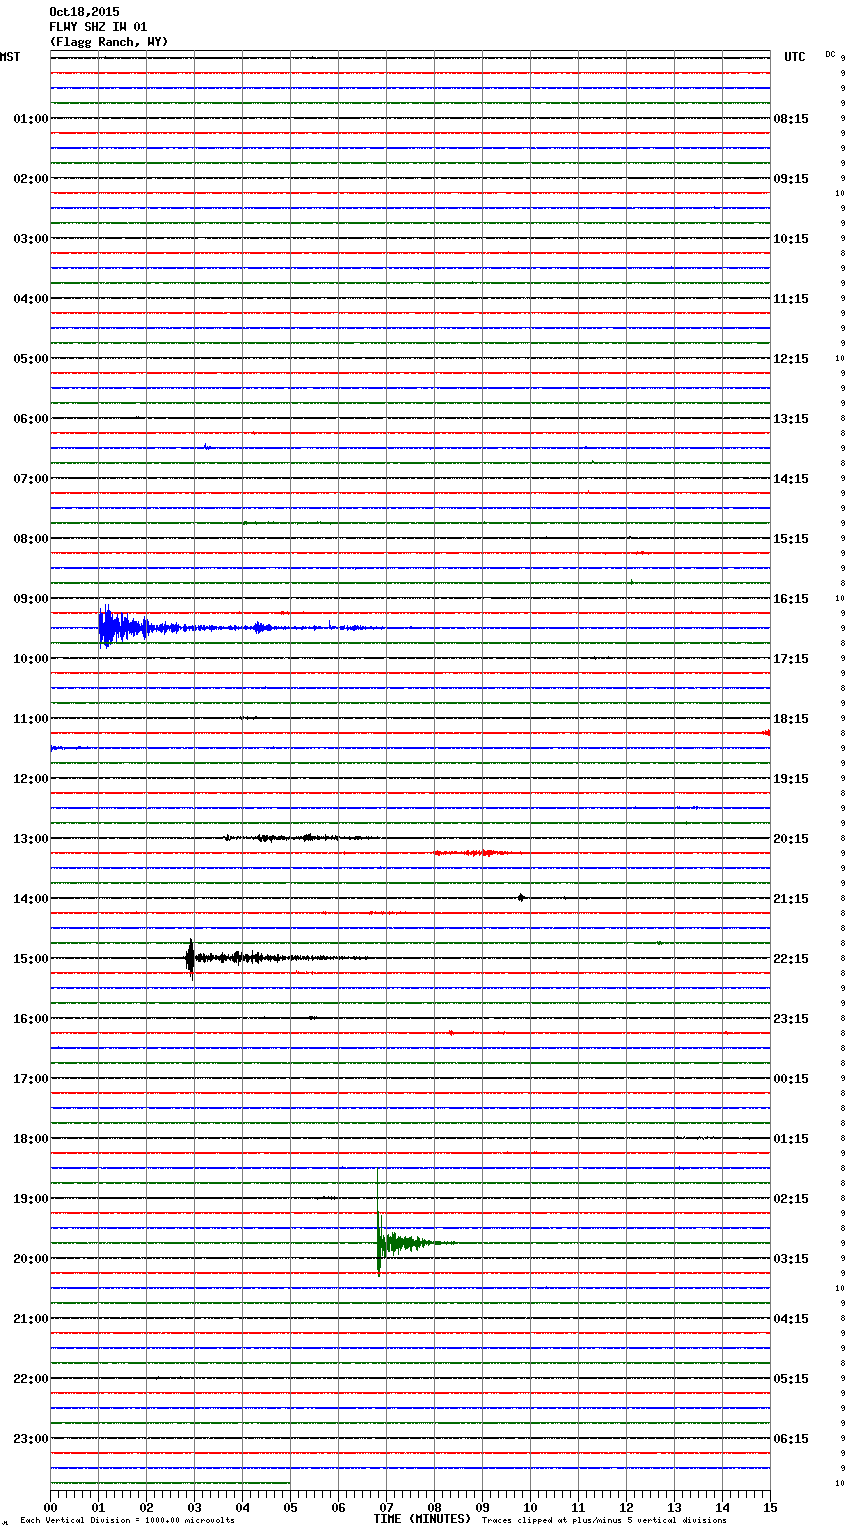
Task: Click the 18:15 UTC time label
Action: [x=791, y=719]
